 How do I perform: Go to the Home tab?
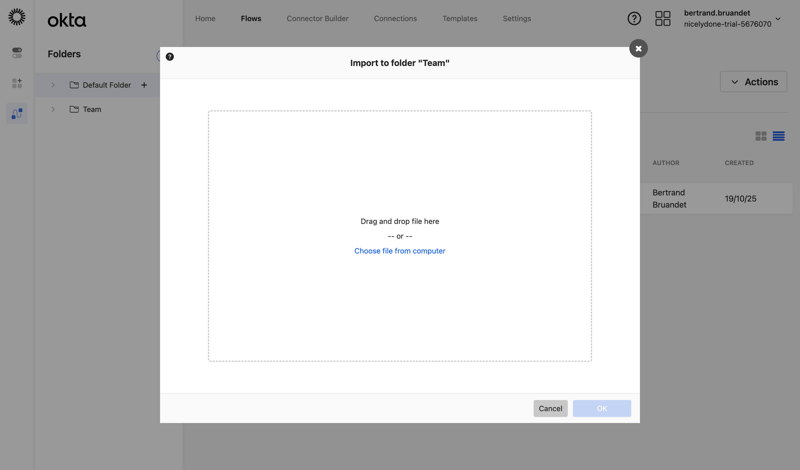(205, 18)
